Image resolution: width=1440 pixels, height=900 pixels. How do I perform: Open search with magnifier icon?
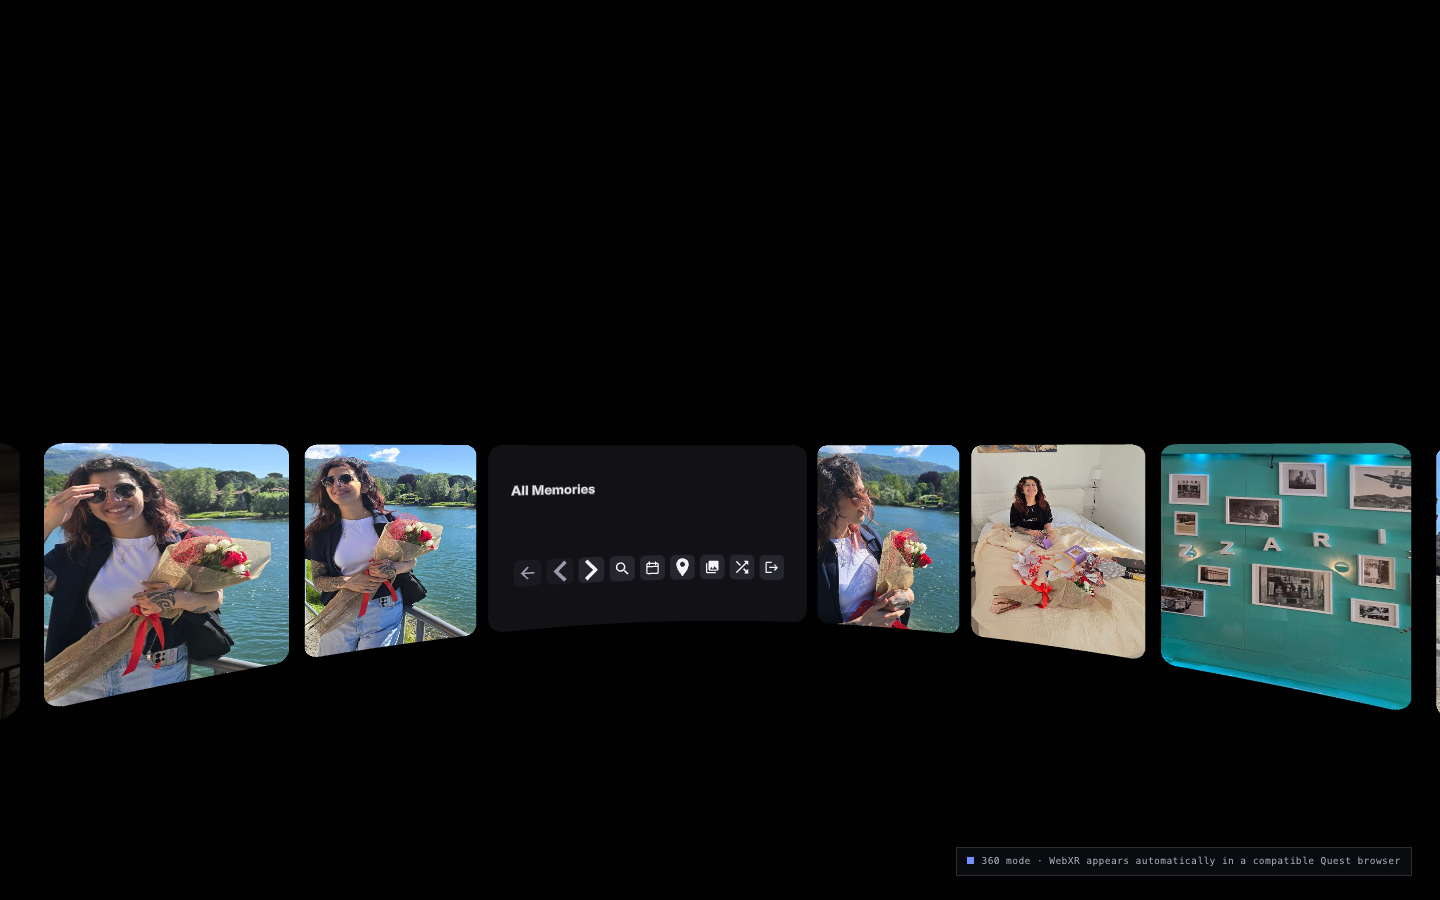click(x=622, y=568)
